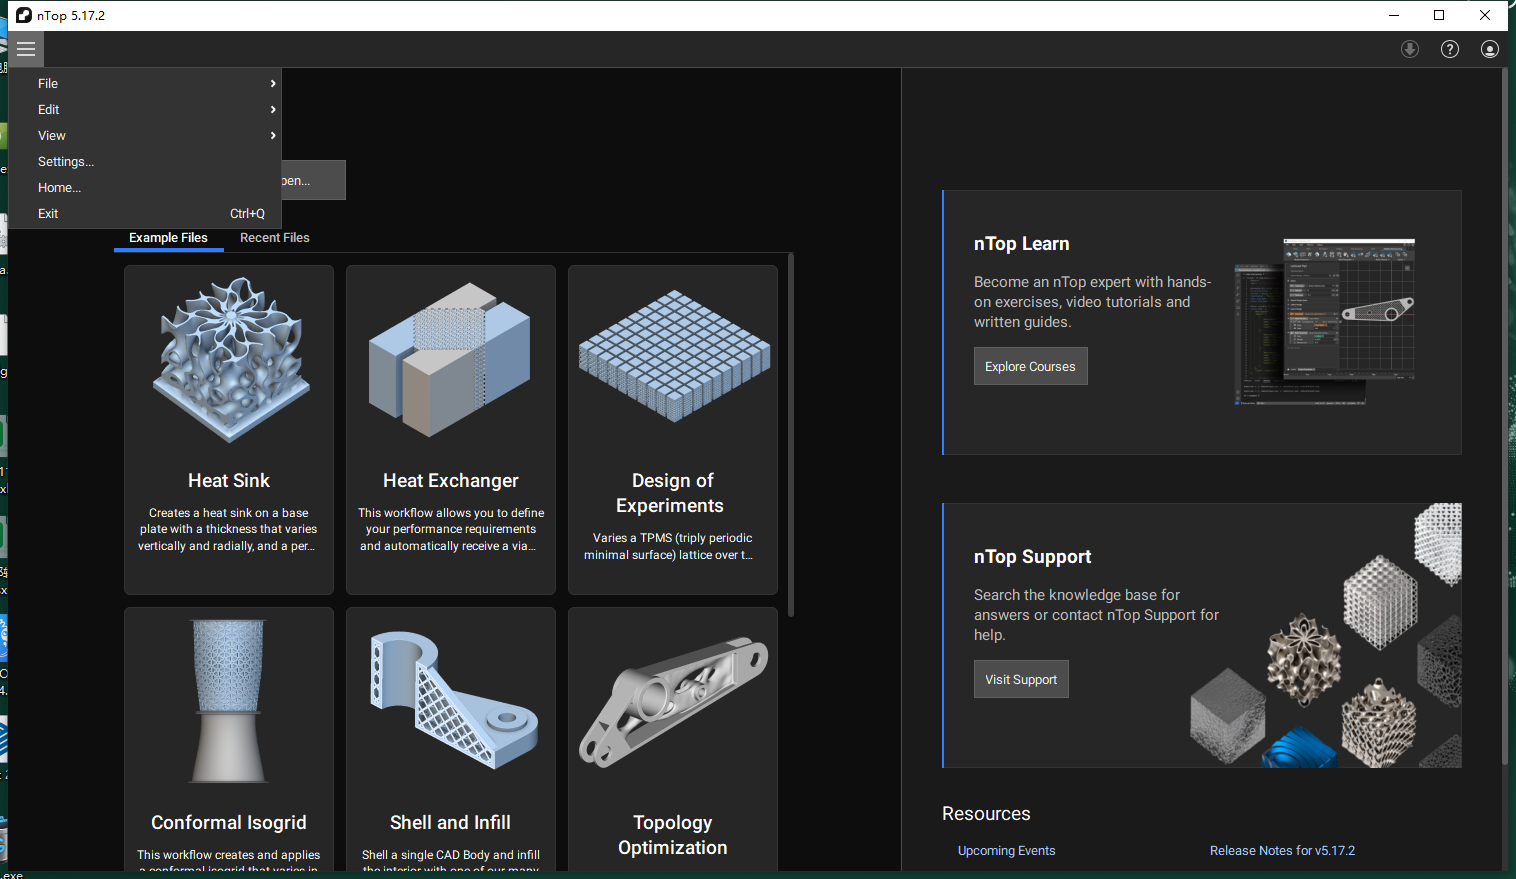
Task: Click the nTop Support heading
Action: pos(1032,557)
